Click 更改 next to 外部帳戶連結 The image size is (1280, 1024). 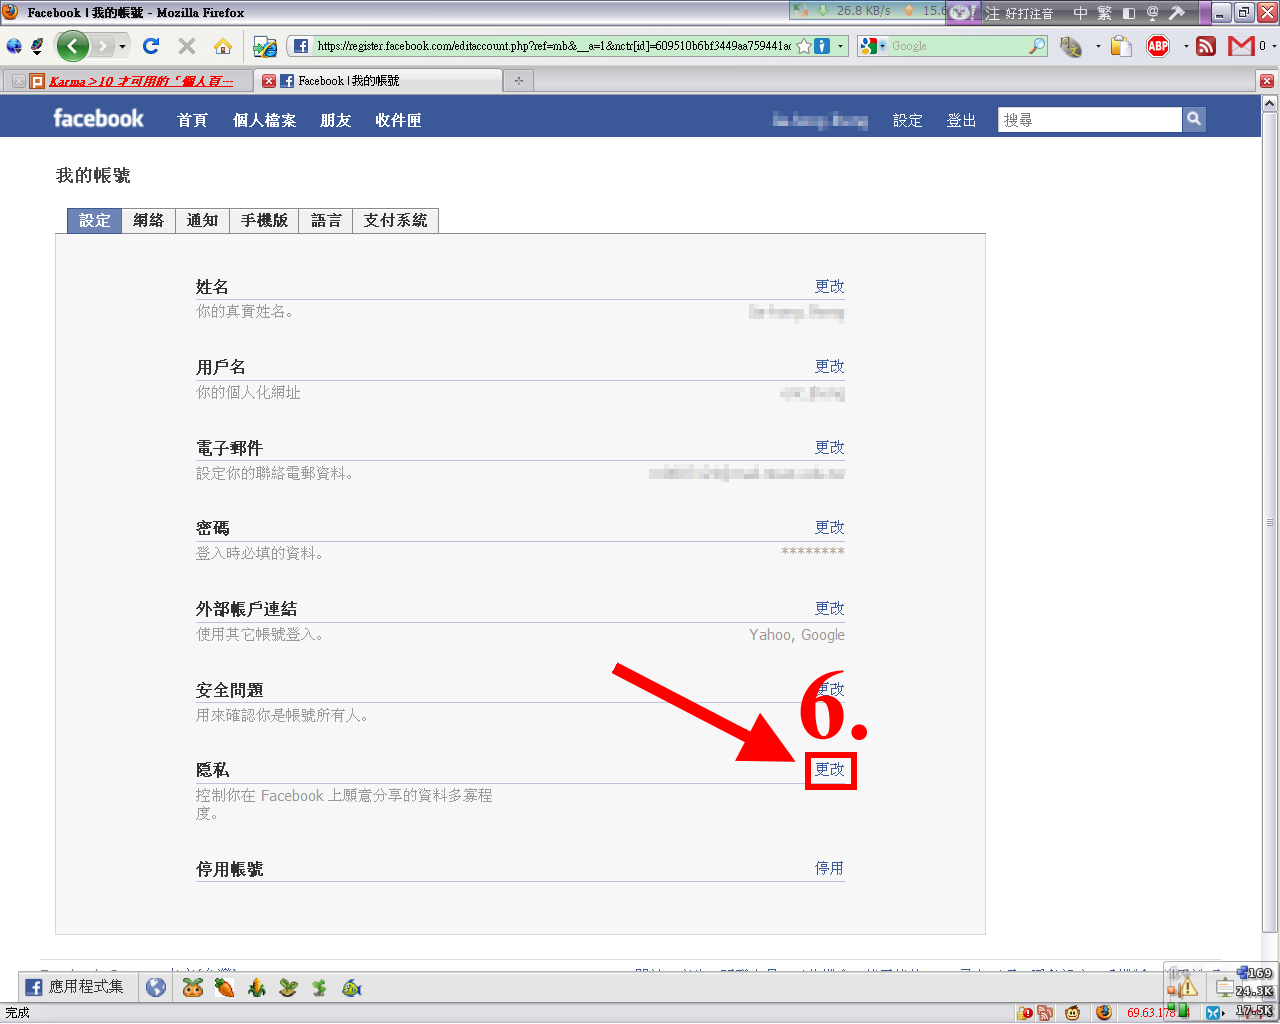tap(829, 608)
